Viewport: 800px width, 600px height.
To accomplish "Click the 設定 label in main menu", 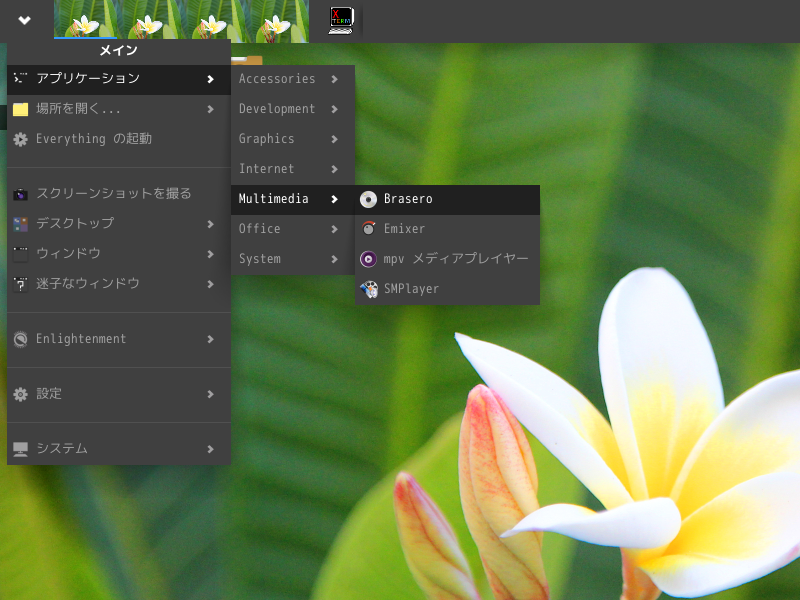I will pyautogui.click(x=48, y=394).
